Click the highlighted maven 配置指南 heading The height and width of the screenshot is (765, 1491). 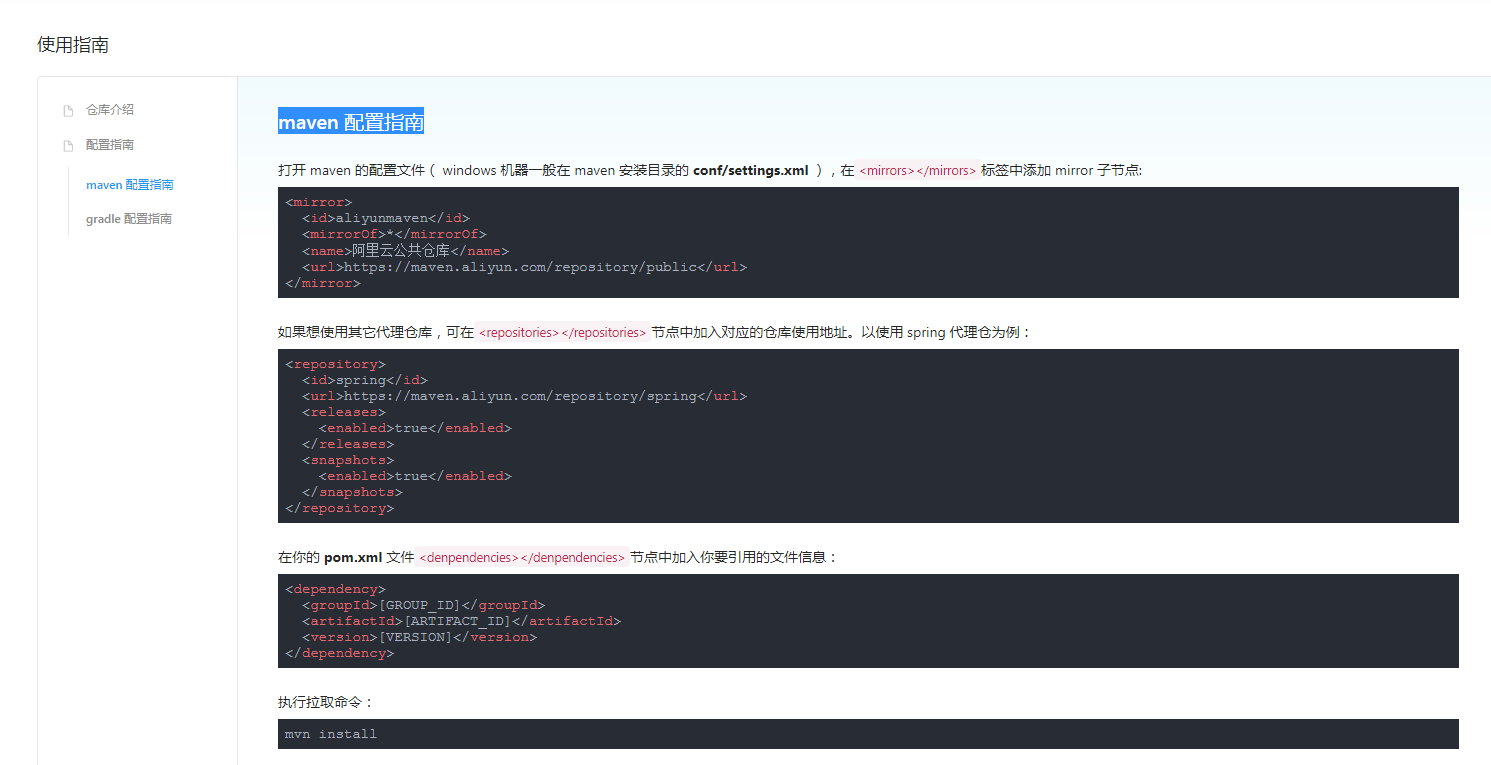tap(351, 122)
